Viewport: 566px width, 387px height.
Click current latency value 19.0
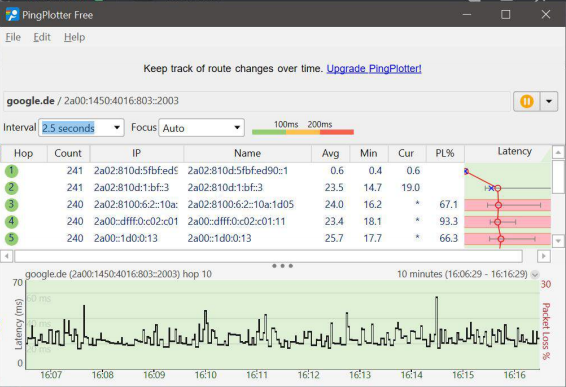410,187
